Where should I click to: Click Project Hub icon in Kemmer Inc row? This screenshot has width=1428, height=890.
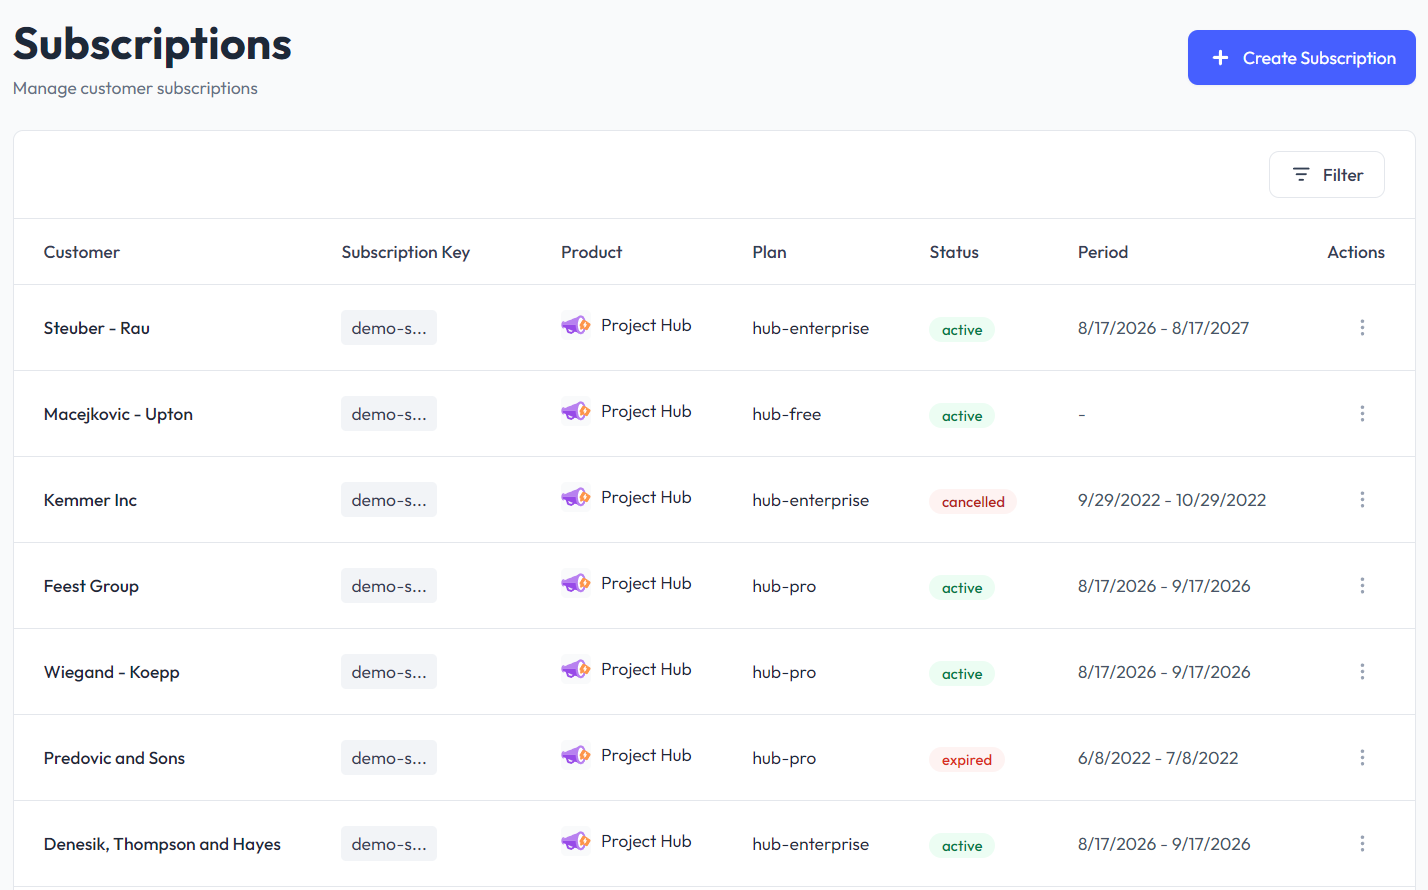click(x=576, y=497)
